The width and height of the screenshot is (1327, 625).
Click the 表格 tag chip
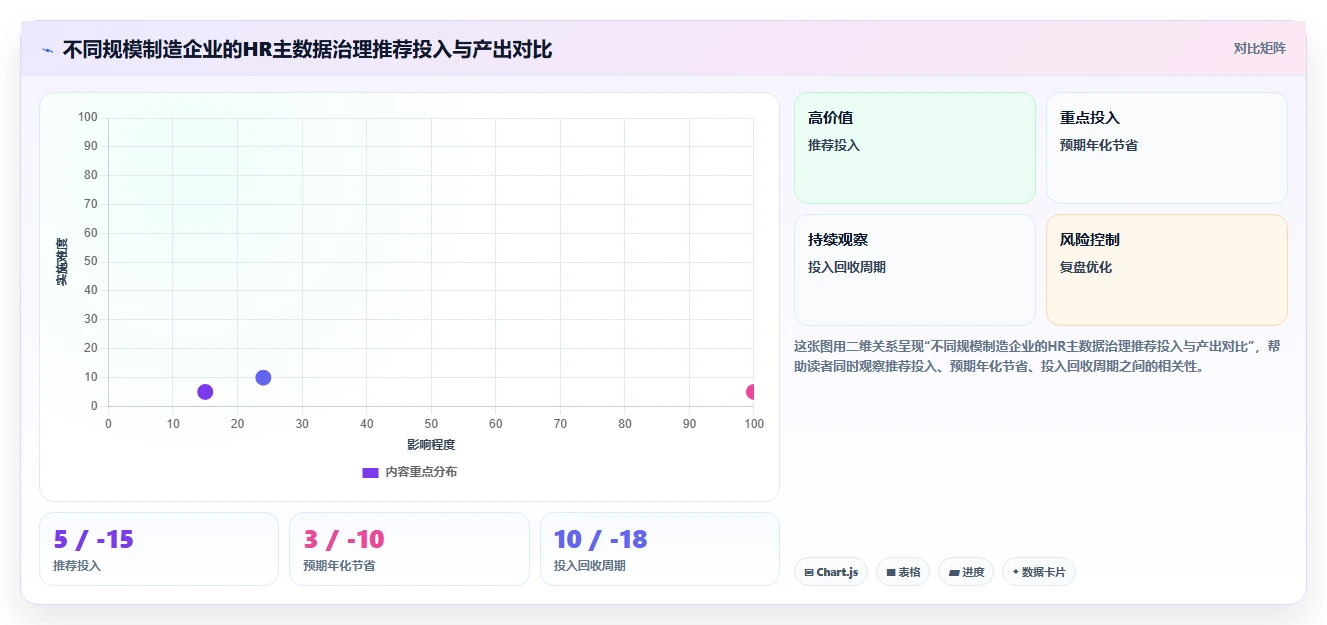pos(903,572)
